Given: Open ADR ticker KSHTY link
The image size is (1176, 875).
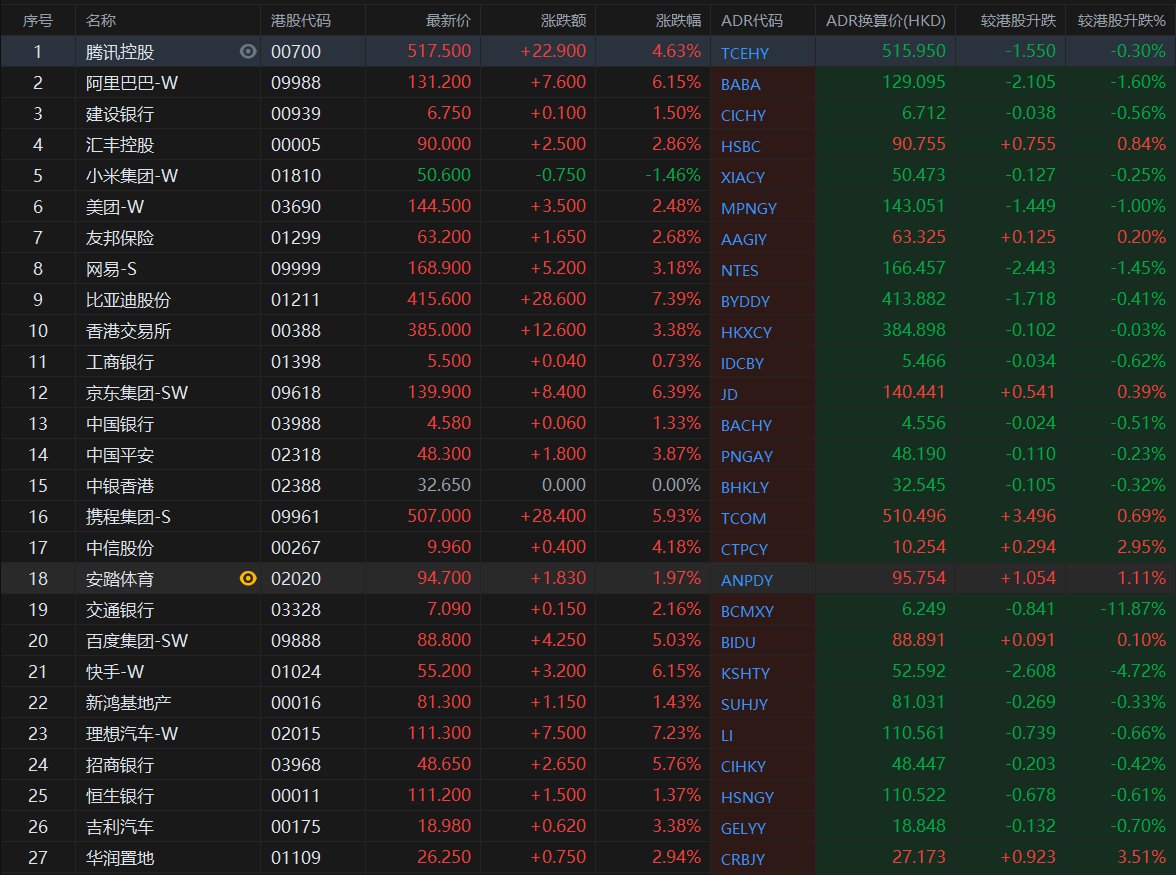Looking at the screenshot, I should click(x=746, y=673).
